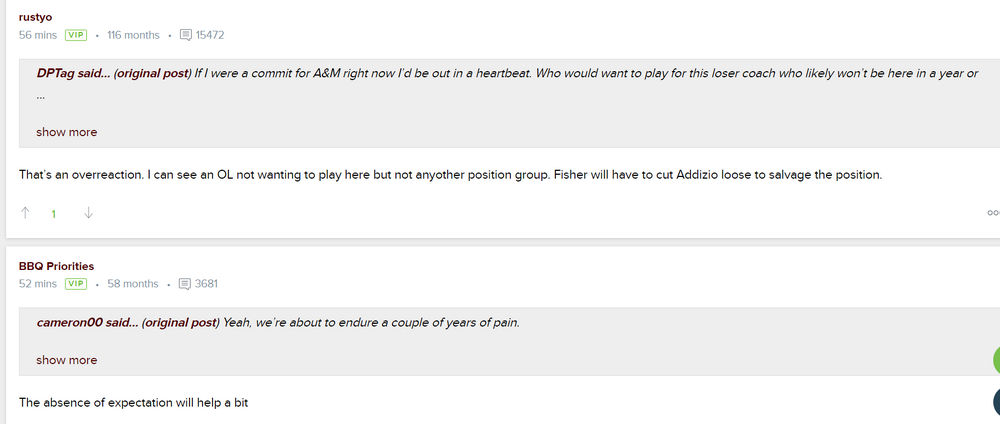Go to the original post in cameron00's quote
1000x424 pixels.
click(x=180, y=322)
